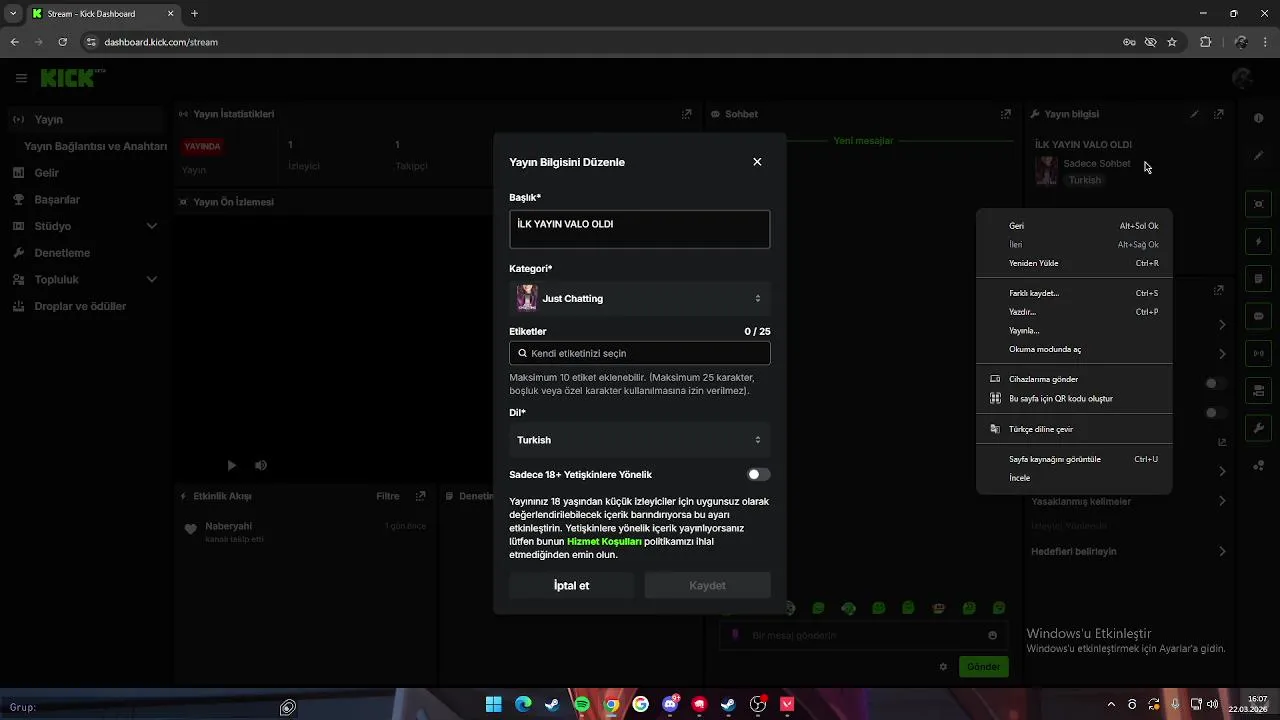Choose Yeniden Yükle in the context menu
The width and height of the screenshot is (1280, 720).
(1074, 263)
